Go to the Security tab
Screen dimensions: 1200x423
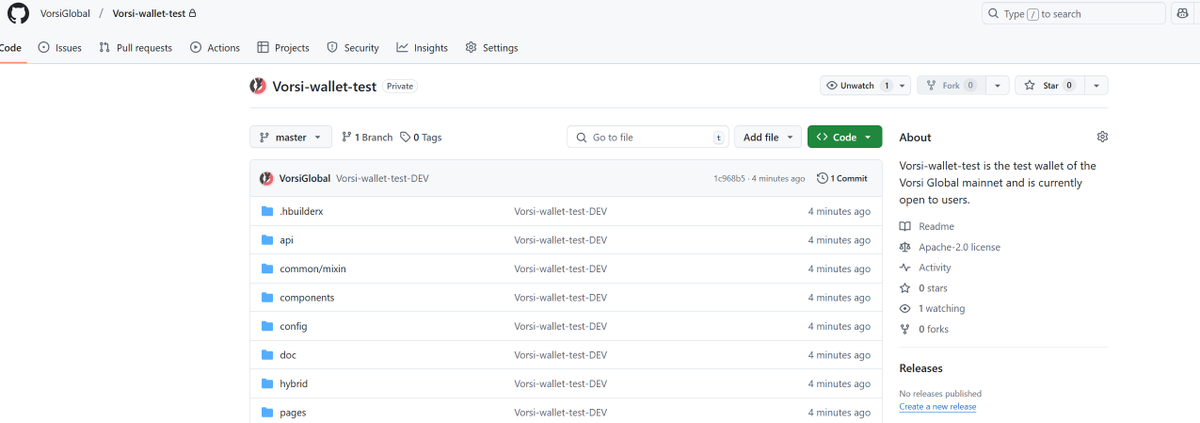[353, 47]
